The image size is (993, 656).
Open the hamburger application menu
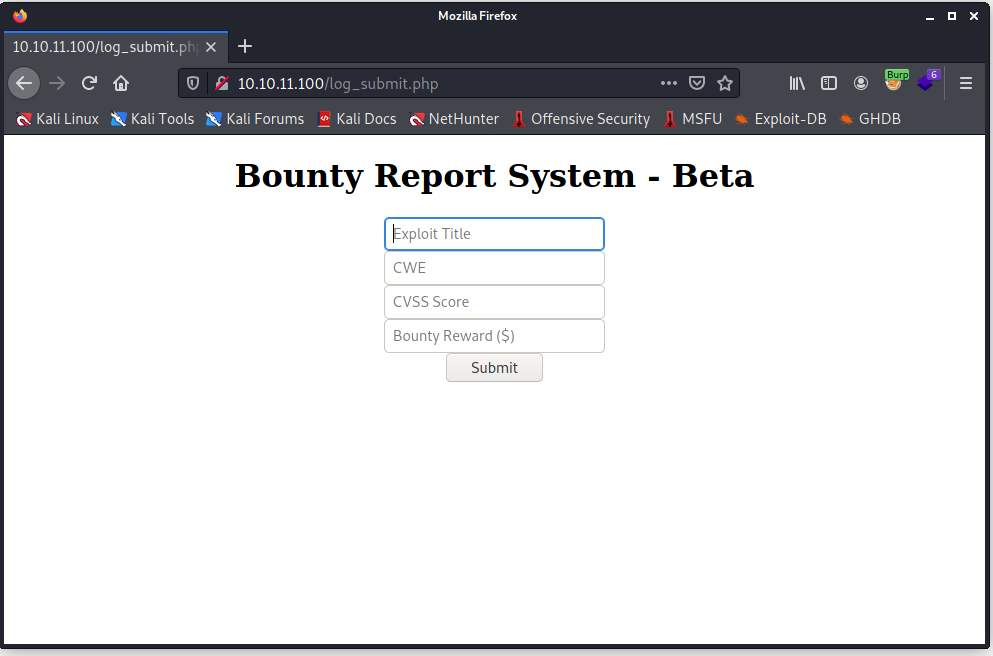966,83
